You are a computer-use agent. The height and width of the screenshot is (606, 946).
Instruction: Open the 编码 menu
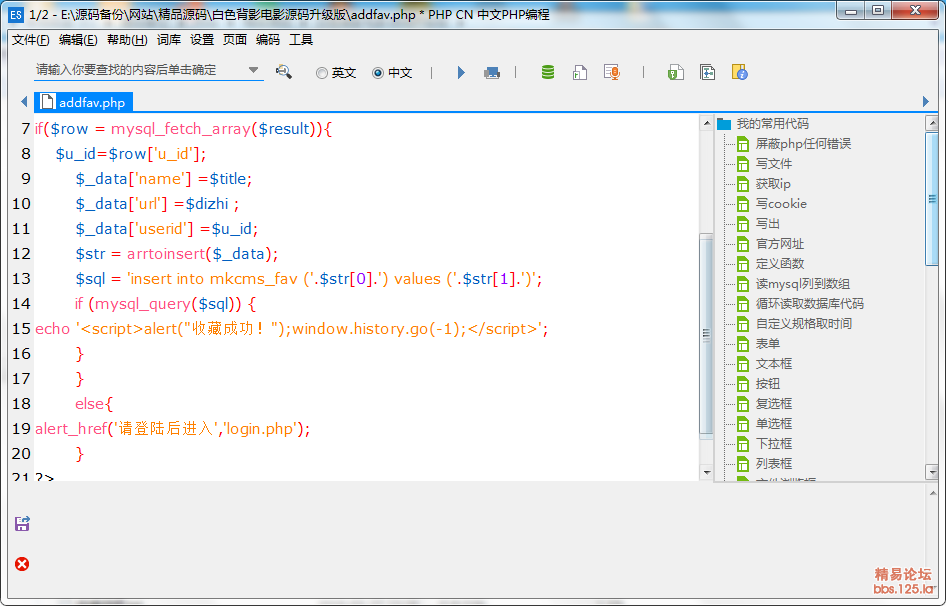click(268, 40)
